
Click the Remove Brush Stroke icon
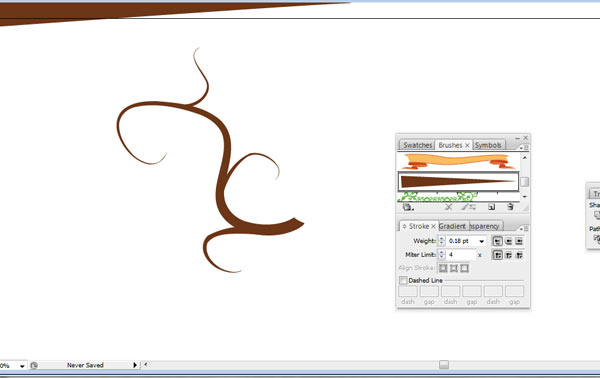click(x=449, y=207)
